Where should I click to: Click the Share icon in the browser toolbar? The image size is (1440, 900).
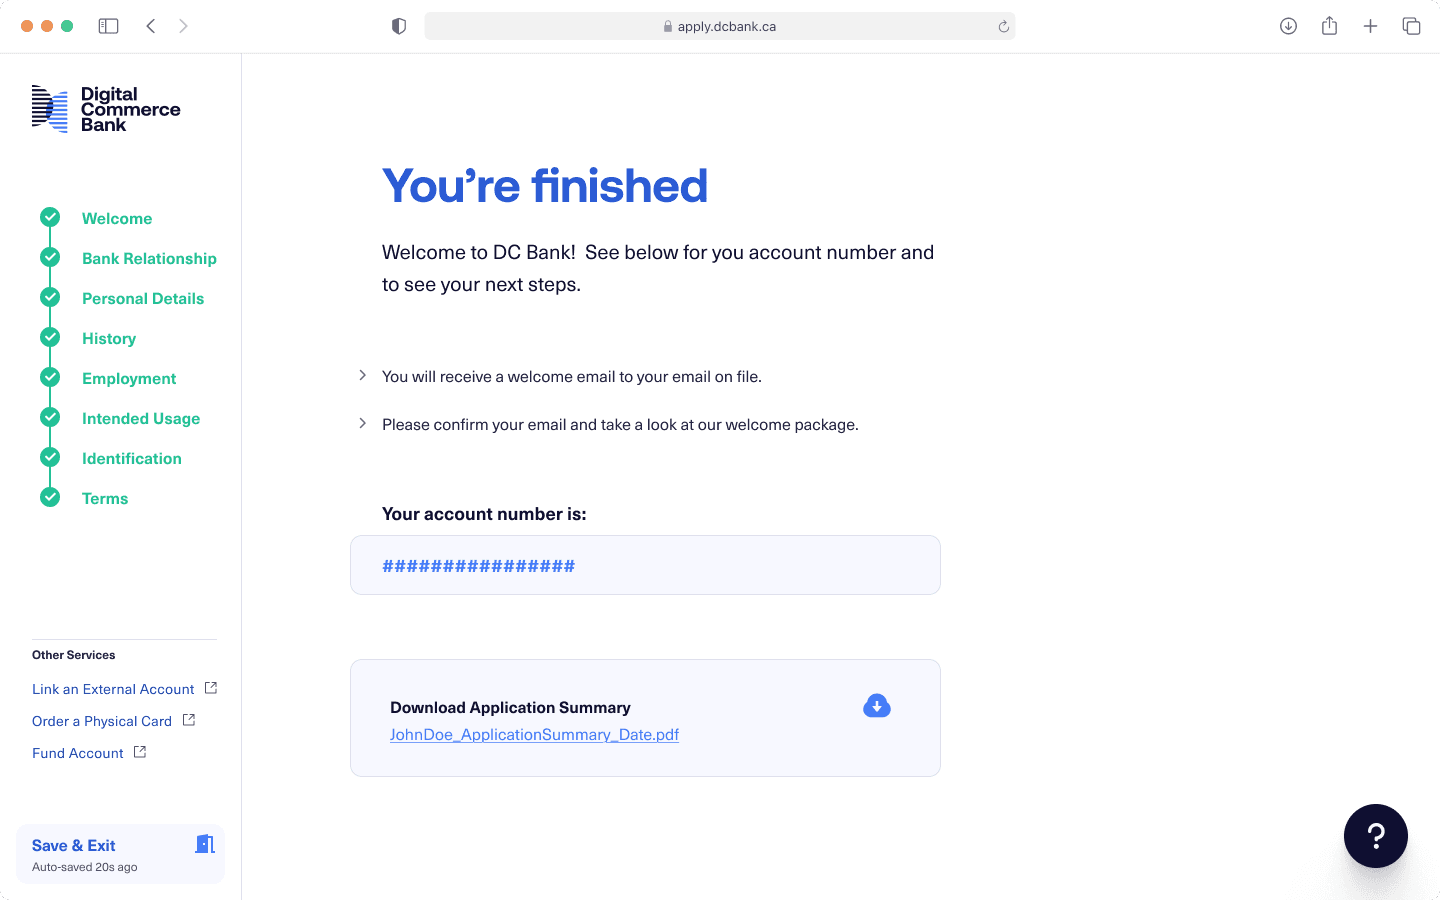[1329, 26]
